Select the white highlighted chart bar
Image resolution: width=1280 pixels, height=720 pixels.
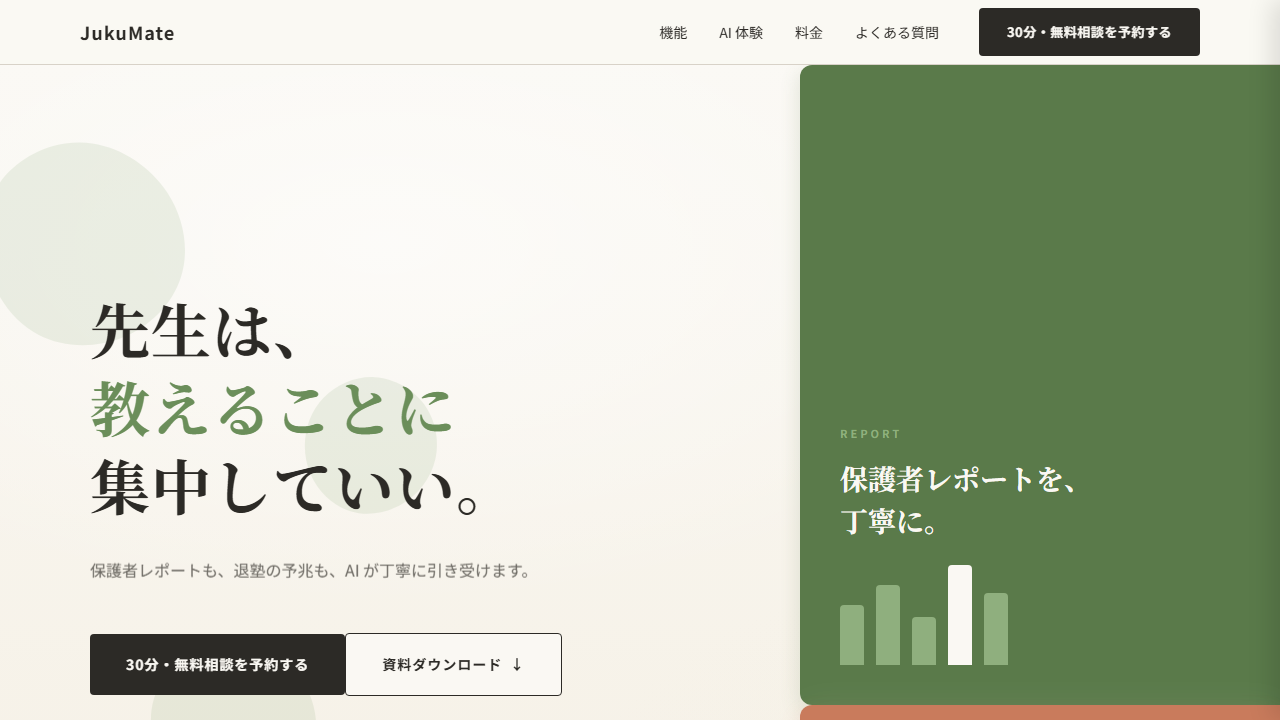[x=960, y=615]
